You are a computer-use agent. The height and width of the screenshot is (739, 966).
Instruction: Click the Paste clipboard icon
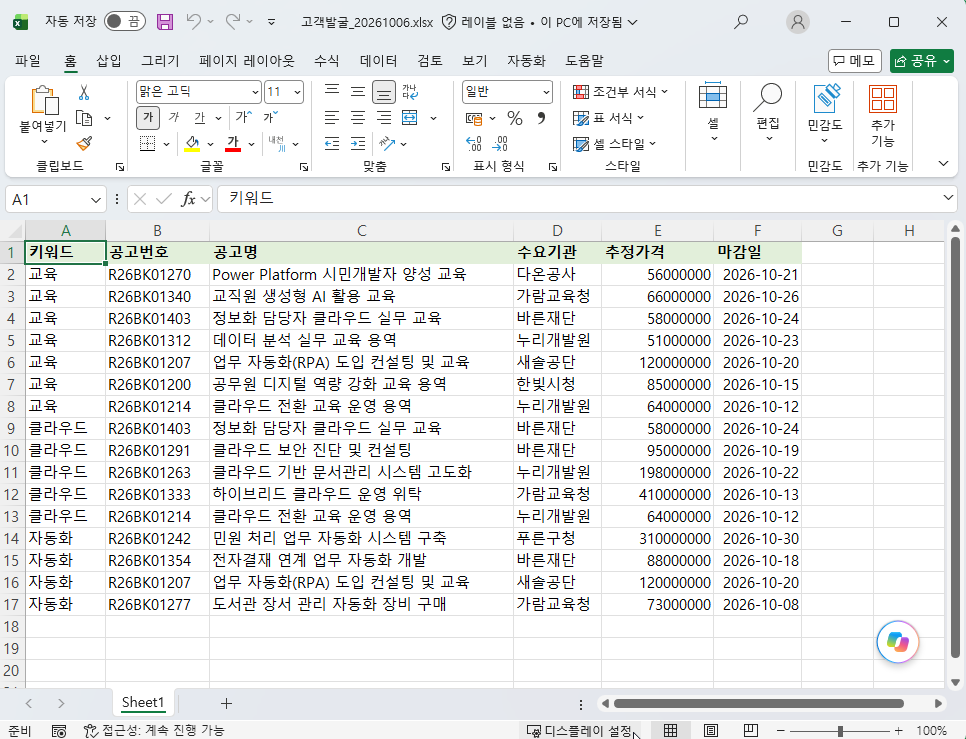tap(44, 100)
